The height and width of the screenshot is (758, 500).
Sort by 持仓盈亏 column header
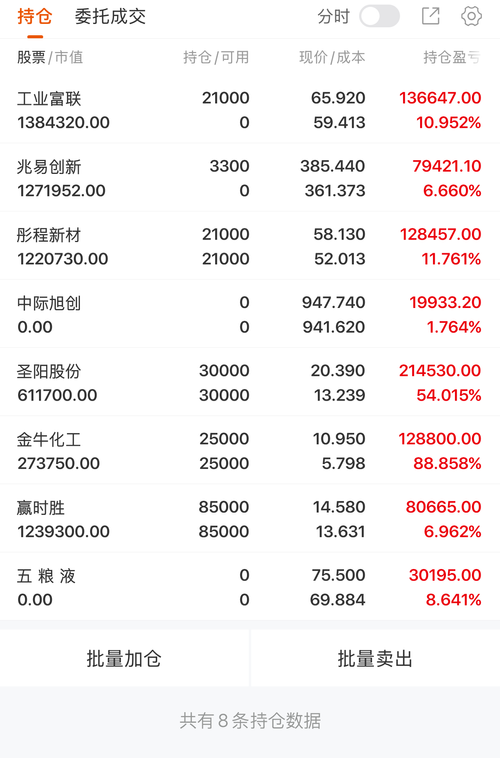point(452,58)
